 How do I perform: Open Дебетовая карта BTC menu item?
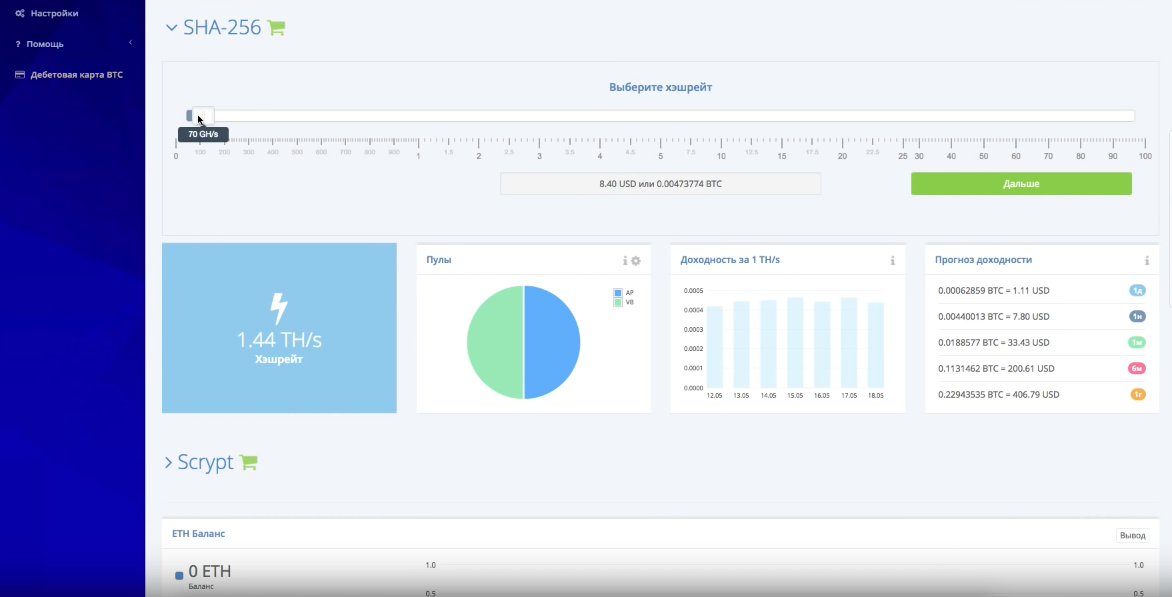pos(76,75)
